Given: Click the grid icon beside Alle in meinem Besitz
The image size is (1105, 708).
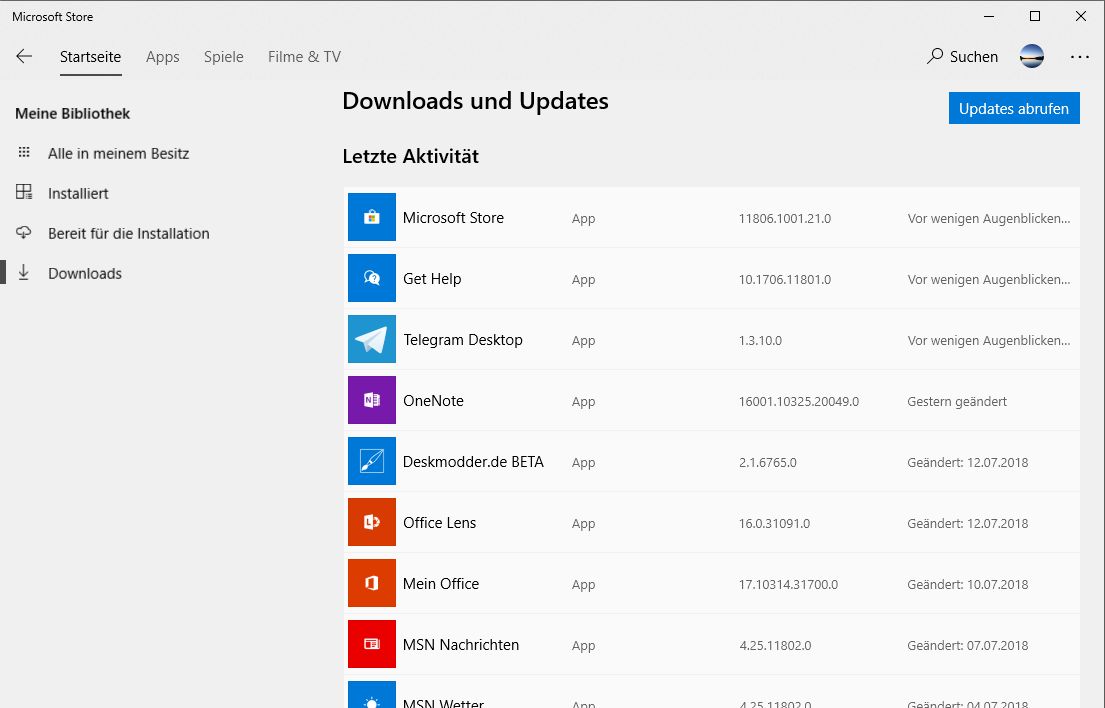Looking at the screenshot, I should (24, 152).
